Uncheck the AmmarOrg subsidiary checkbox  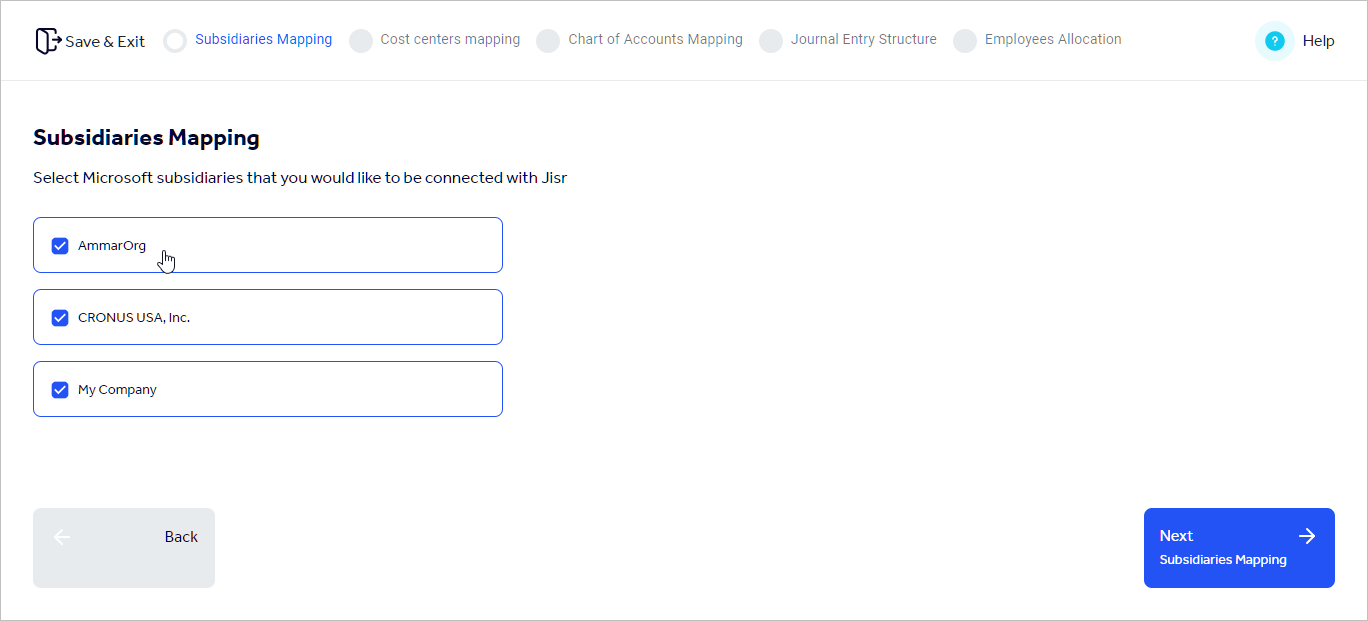click(x=60, y=245)
